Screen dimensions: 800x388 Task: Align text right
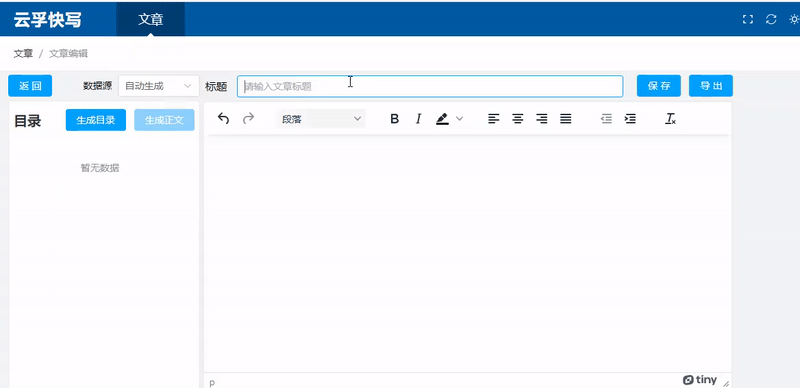coord(542,119)
